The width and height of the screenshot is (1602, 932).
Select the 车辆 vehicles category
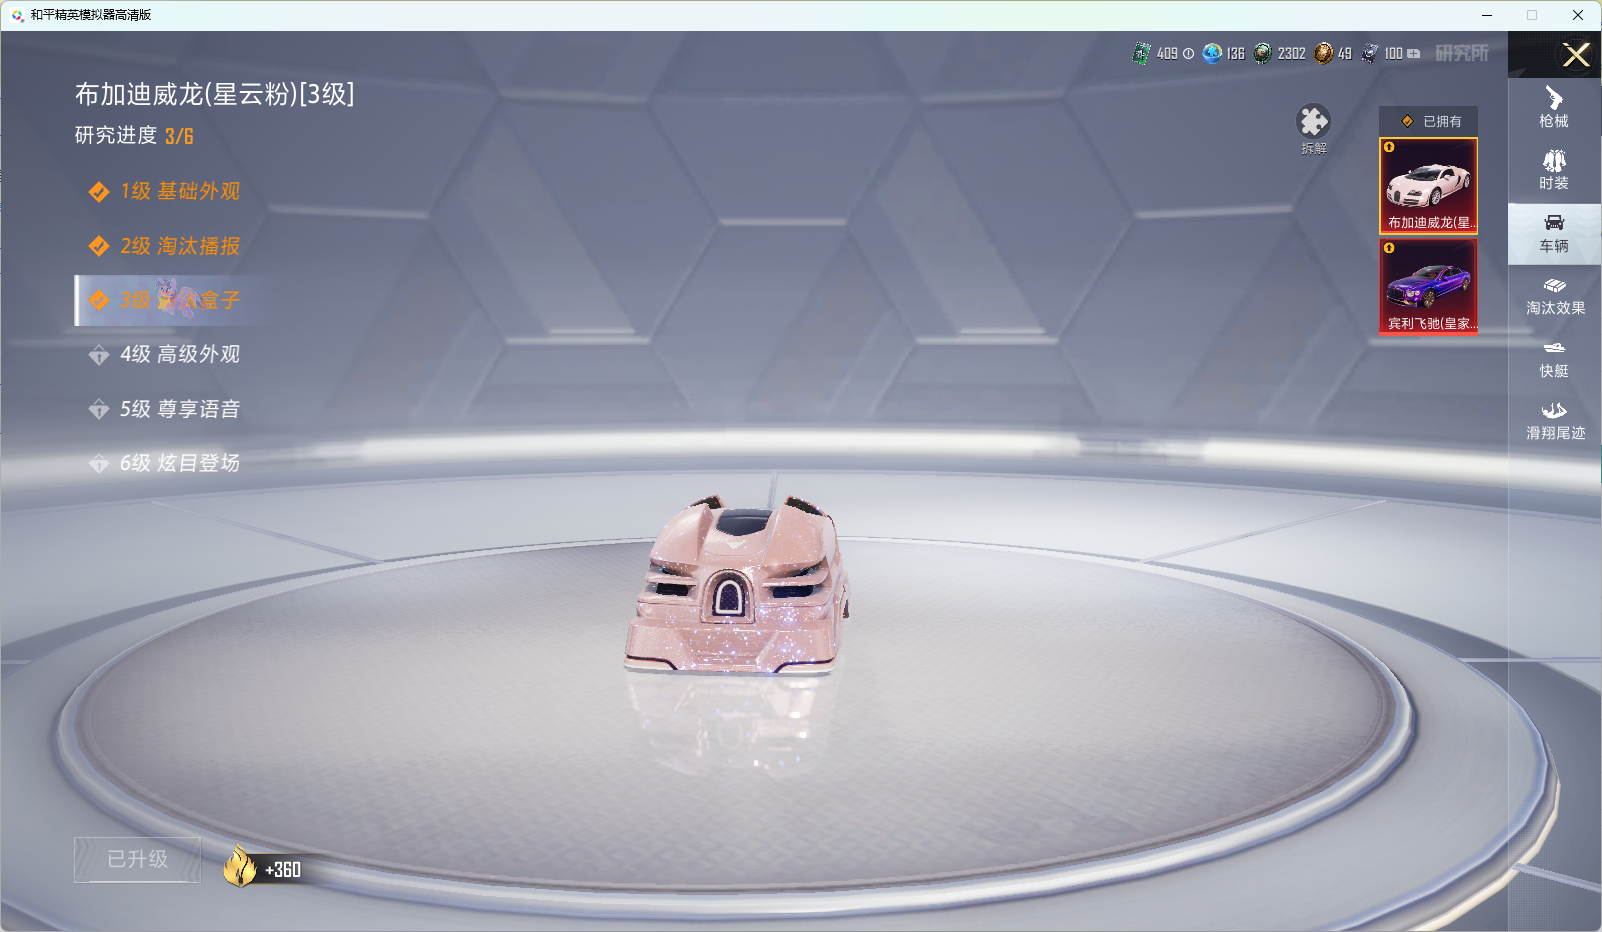[x=1554, y=233]
